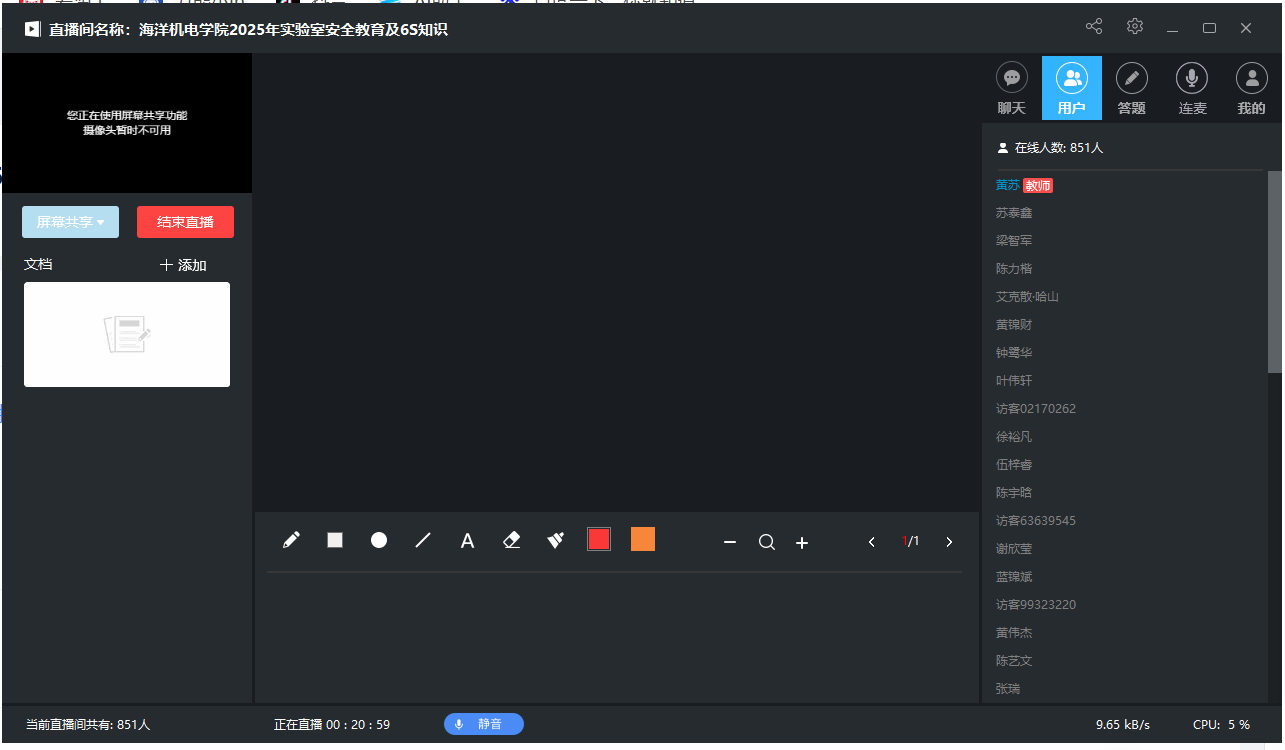Click the 结束直播 end broadcast button
The image size is (1285, 750).
click(x=185, y=222)
